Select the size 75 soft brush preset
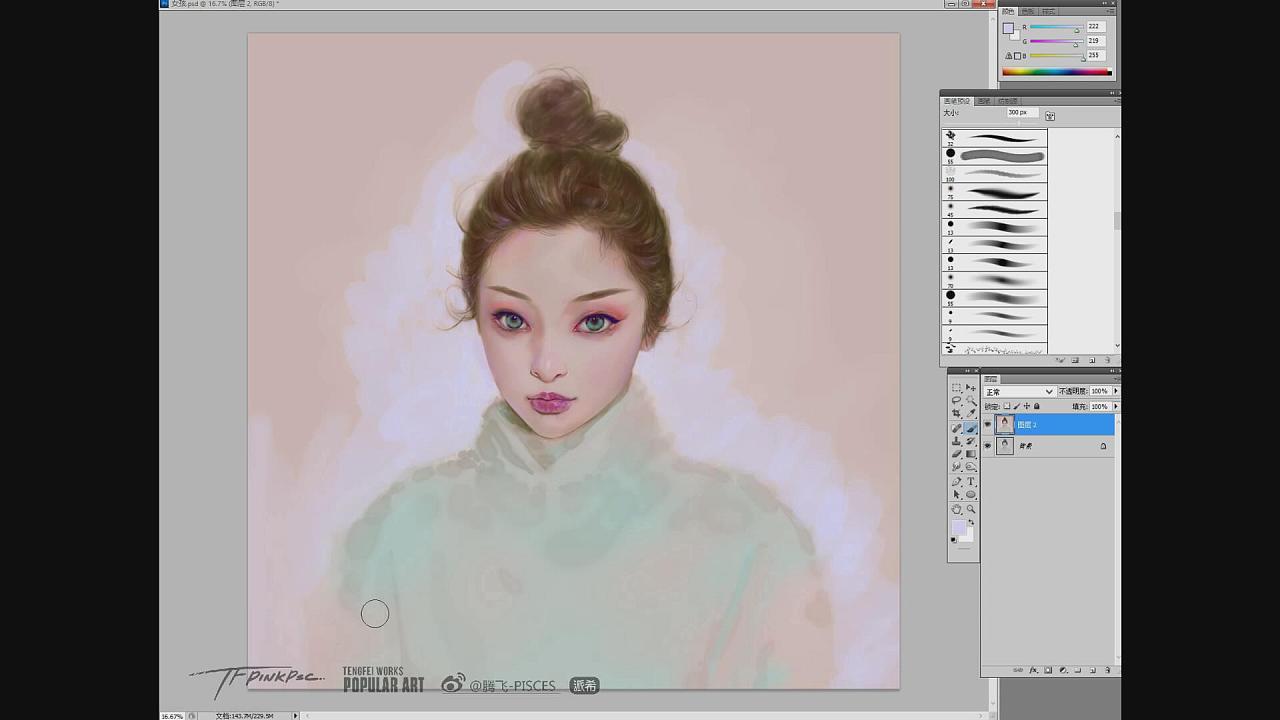The height and width of the screenshot is (720, 1280). (995, 192)
